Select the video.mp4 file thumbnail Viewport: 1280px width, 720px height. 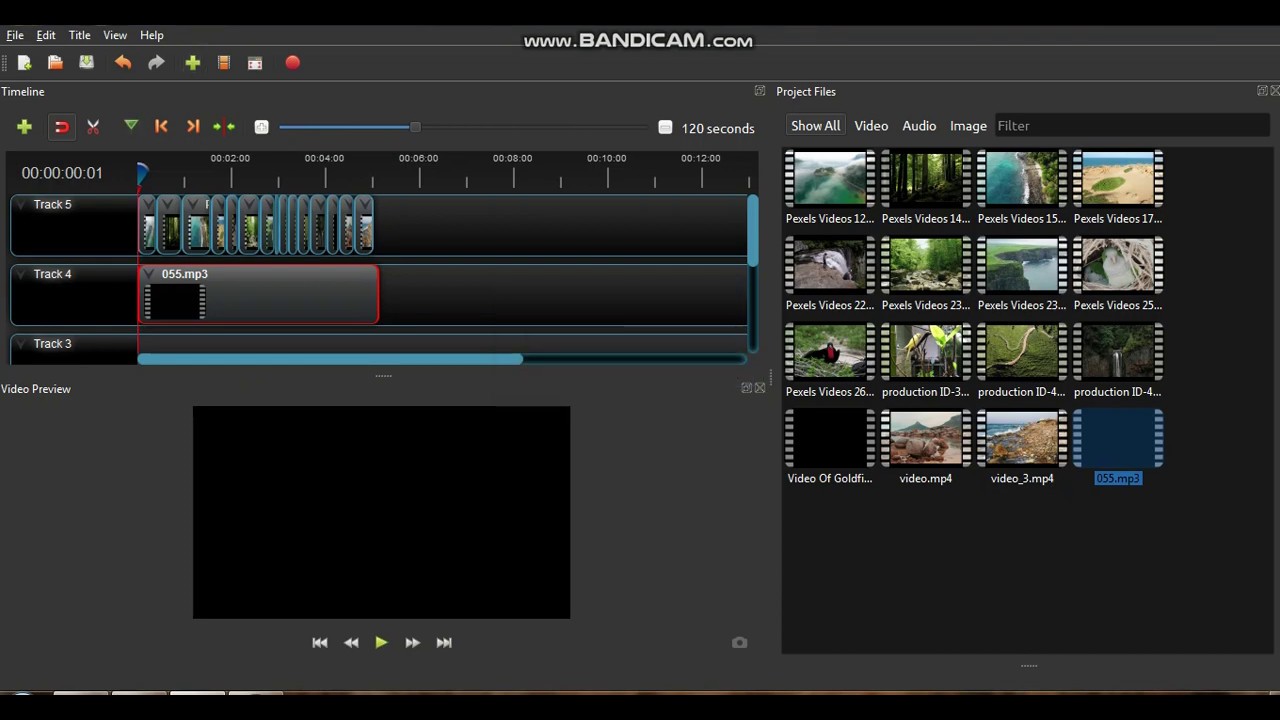926,438
